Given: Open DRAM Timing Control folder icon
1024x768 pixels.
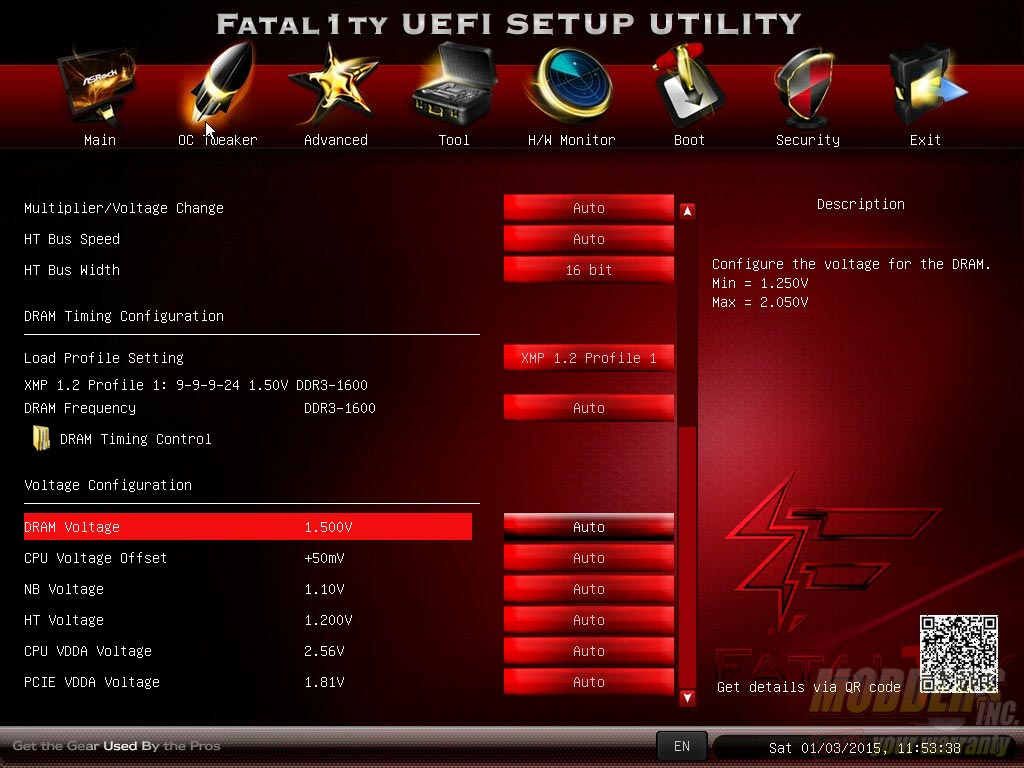Looking at the screenshot, I should (x=41, y=438).
